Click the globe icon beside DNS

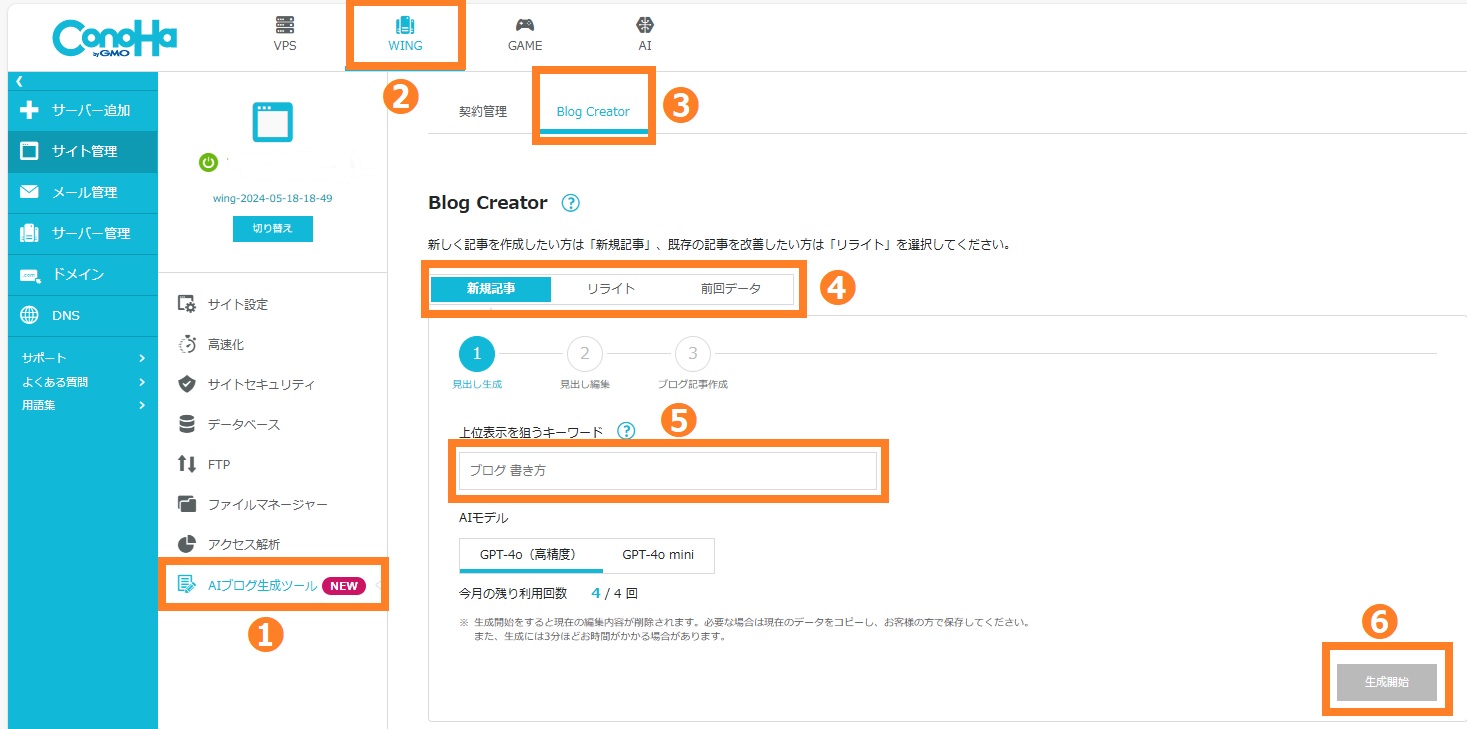pyautogui.click(x=29, y=315)
